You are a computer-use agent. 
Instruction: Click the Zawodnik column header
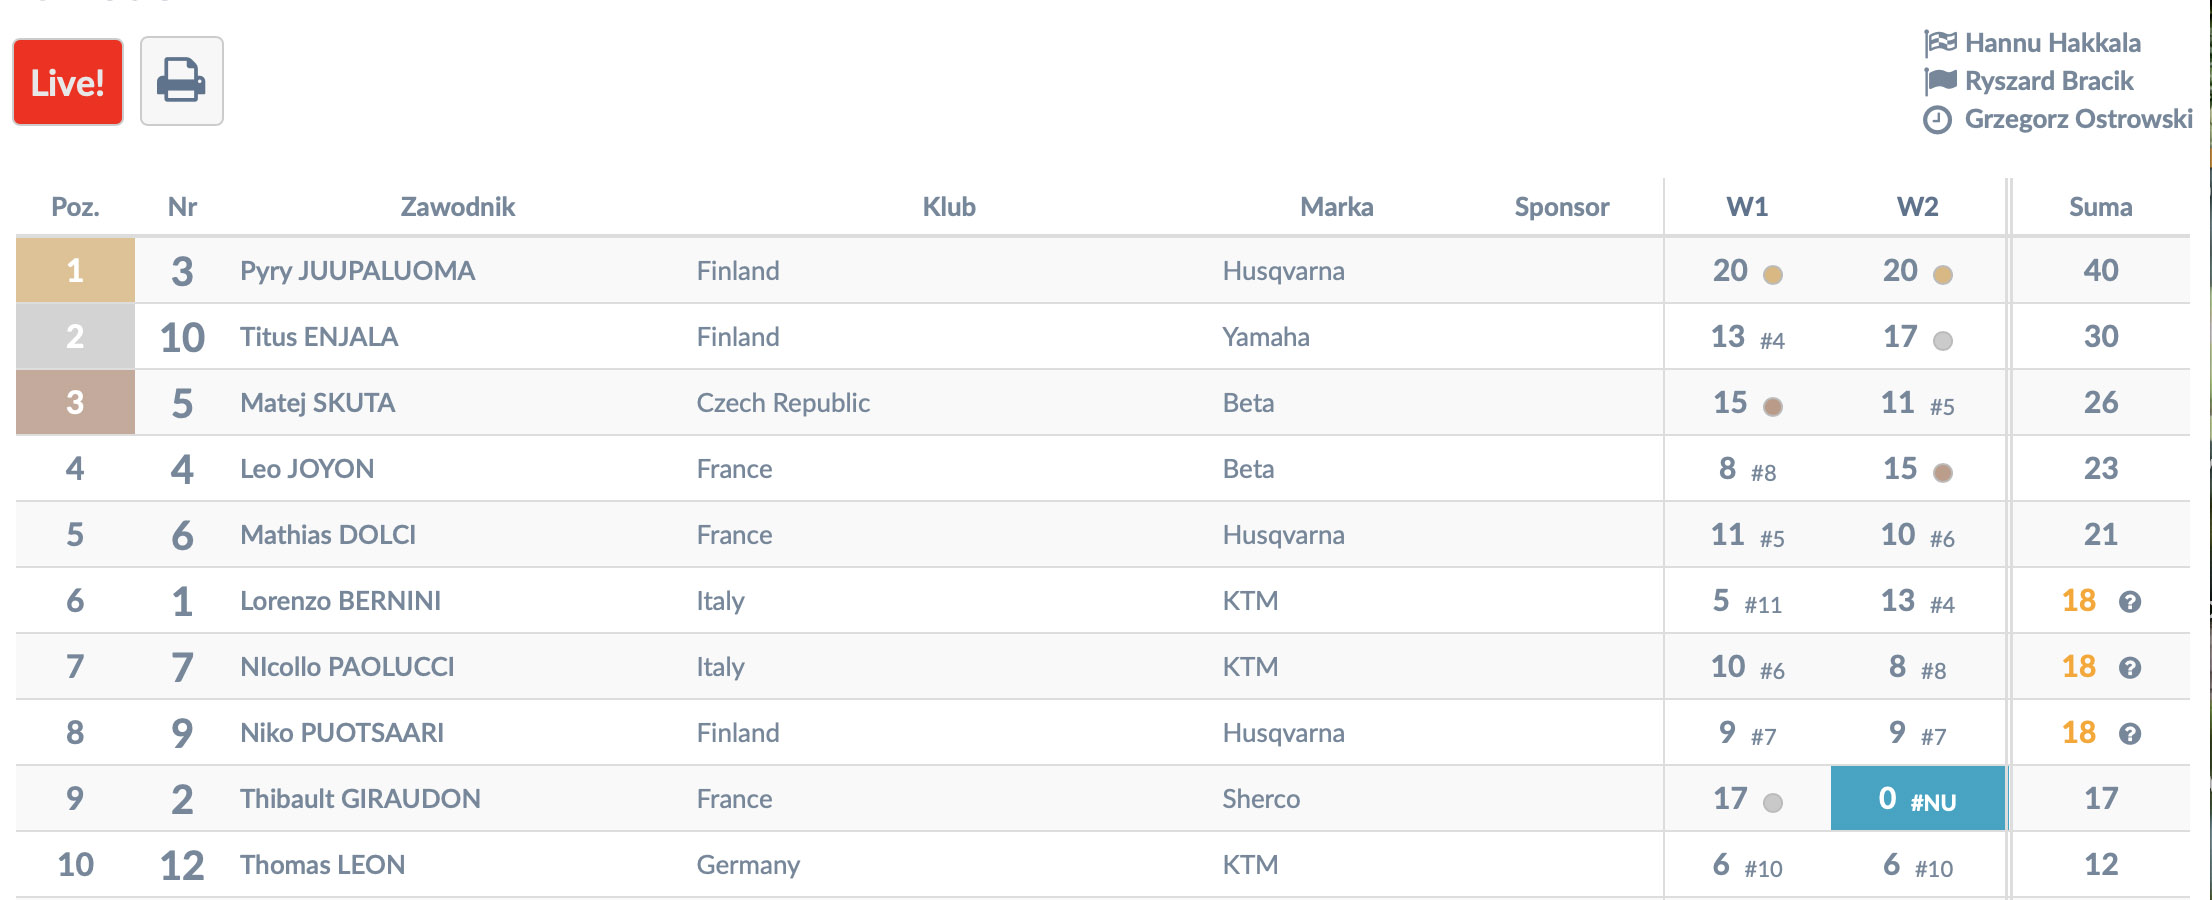(457, 207)
